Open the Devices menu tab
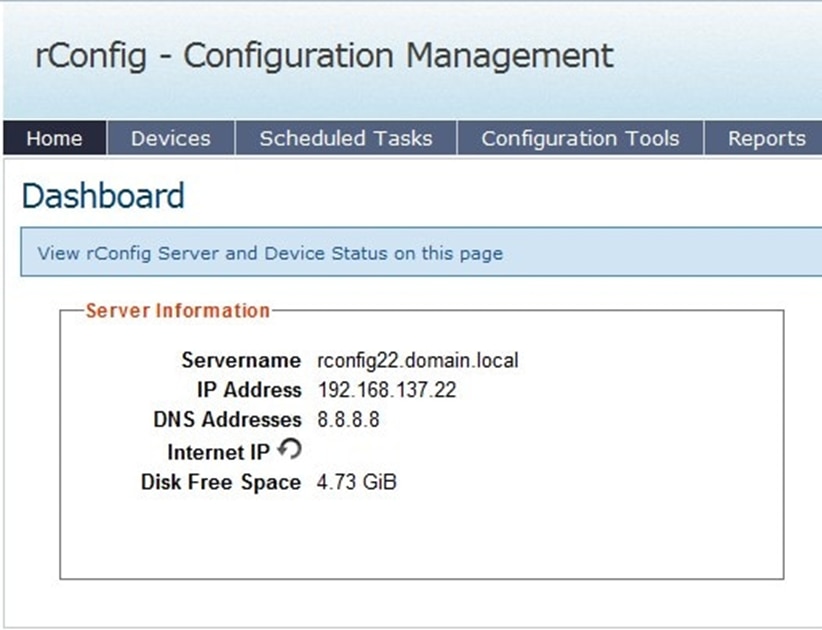 [x=171, y=138]
